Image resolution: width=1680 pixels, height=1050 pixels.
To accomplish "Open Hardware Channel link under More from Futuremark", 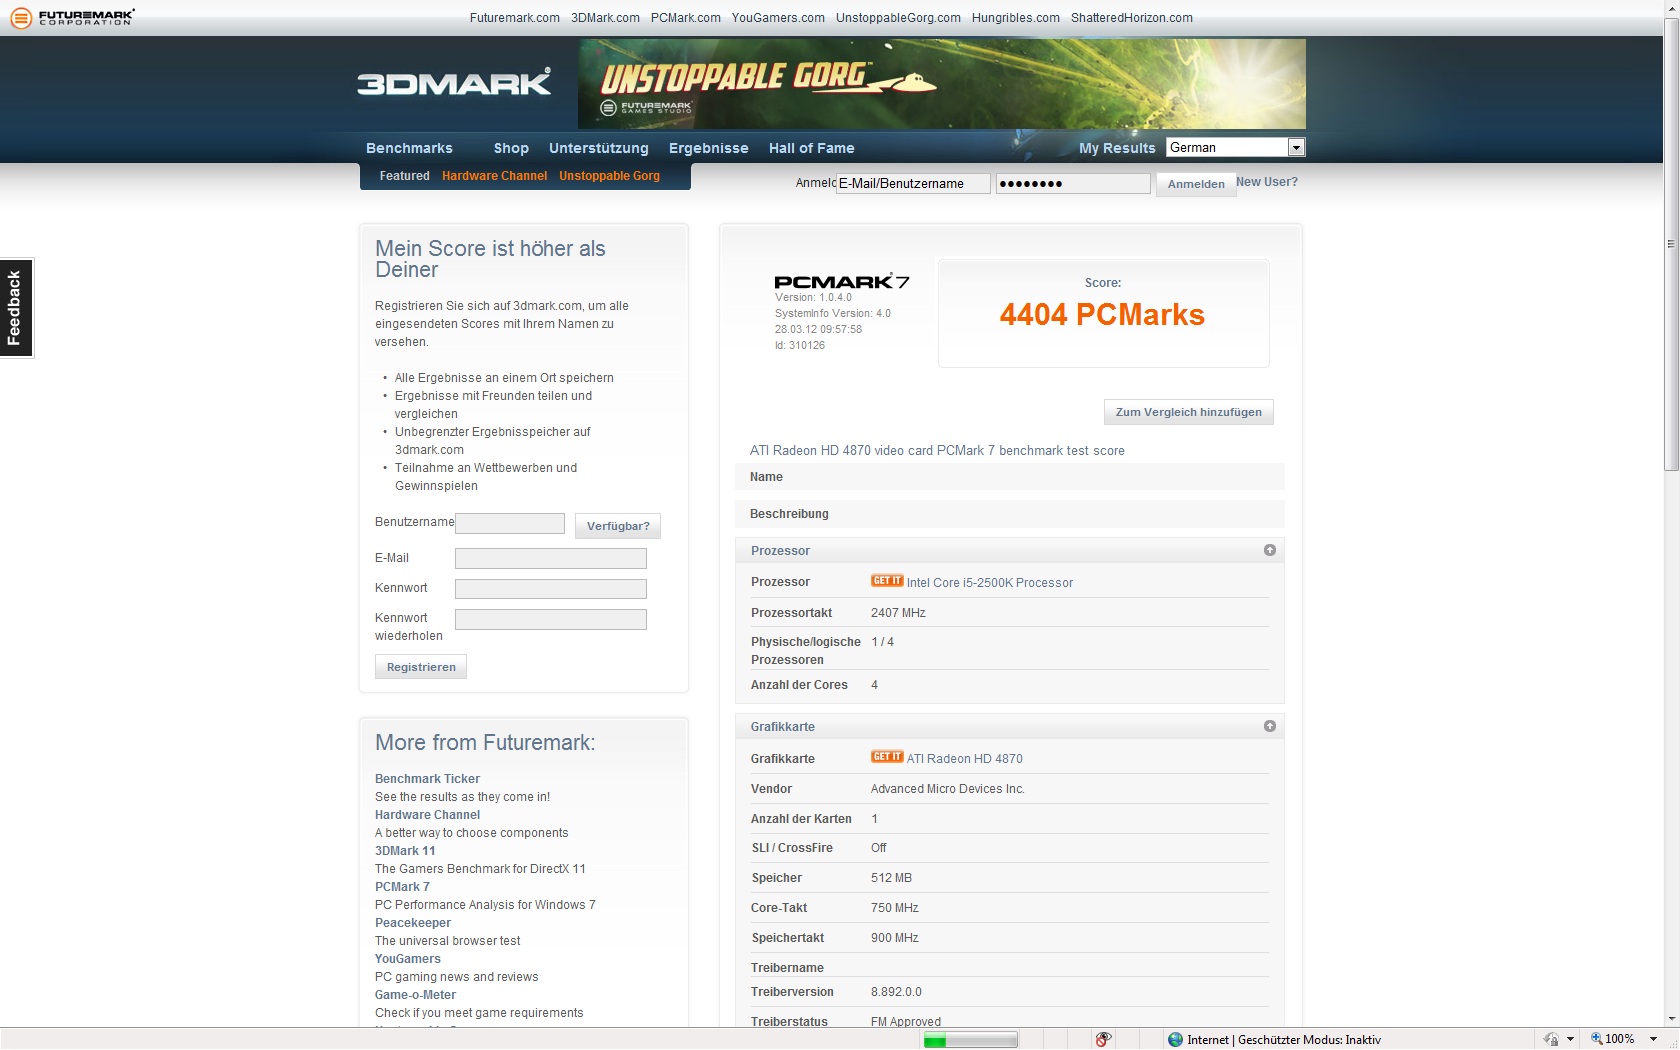I will (x=427, y=815).
